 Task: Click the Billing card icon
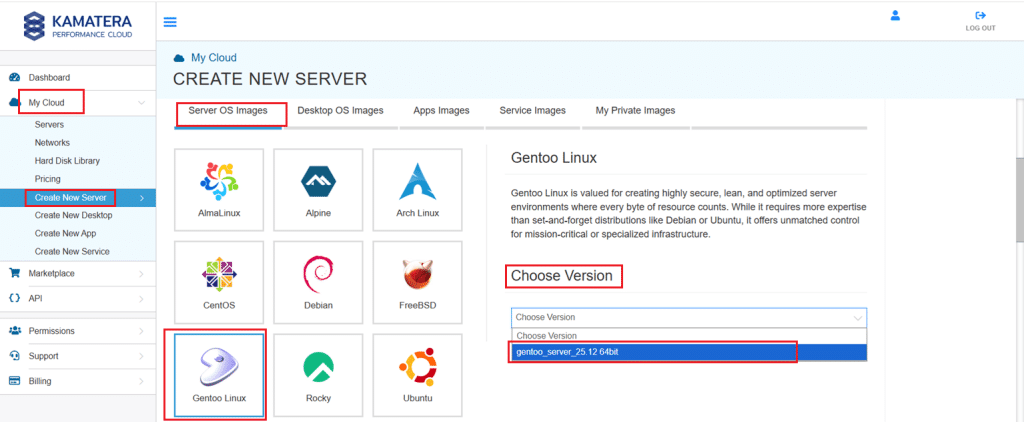[14, 381]
